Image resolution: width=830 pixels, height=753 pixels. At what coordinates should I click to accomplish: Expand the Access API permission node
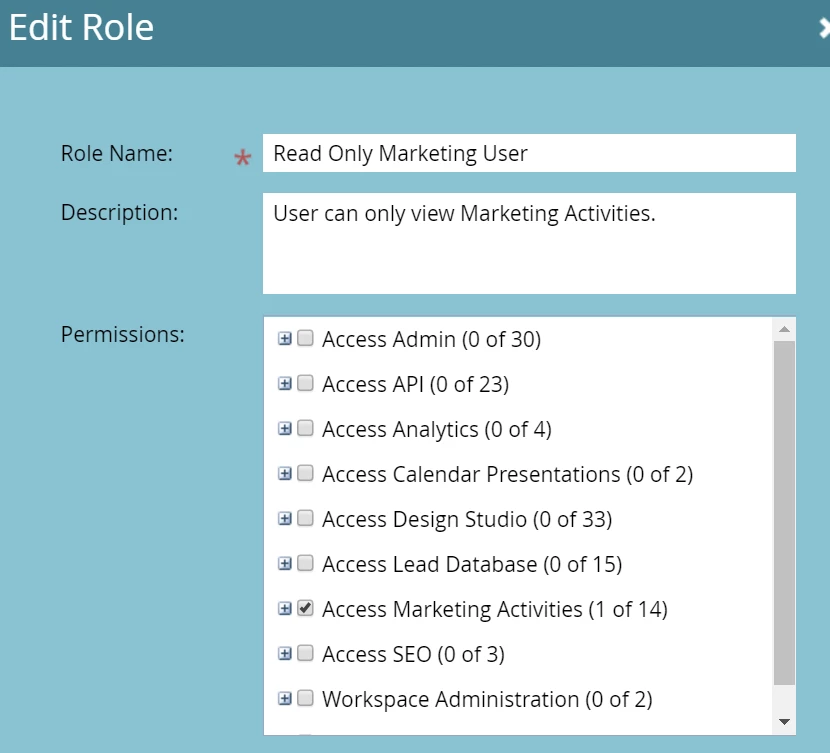(x=285, y=384)
